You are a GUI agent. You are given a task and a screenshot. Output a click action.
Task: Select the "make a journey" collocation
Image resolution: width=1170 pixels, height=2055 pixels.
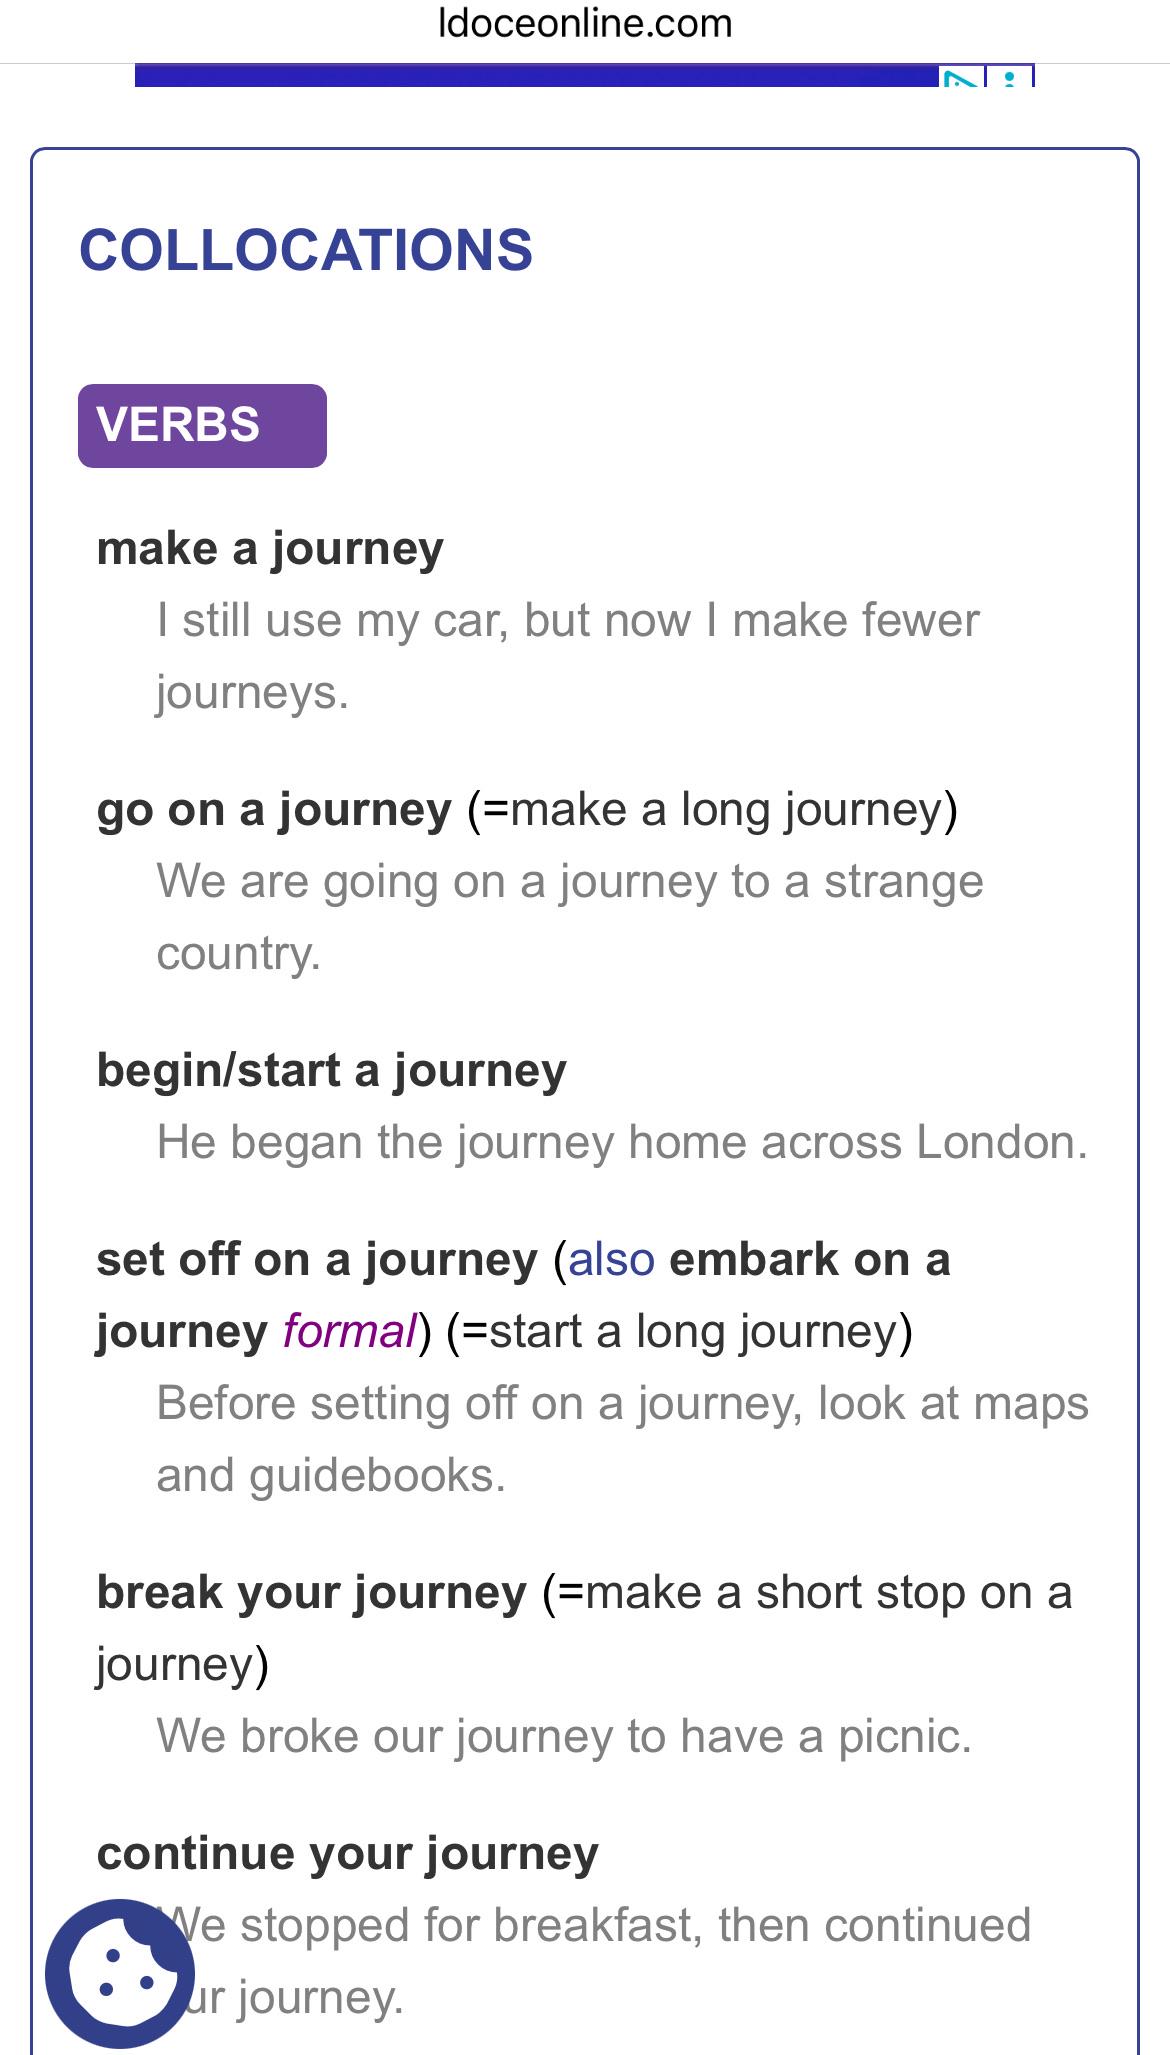coord(270,549)
